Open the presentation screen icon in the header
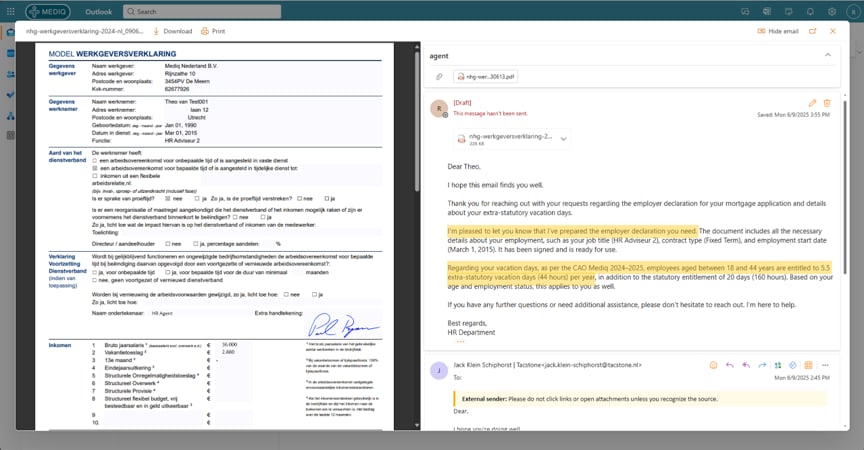This screenshot has height=450, width=864. click(789, 12)
